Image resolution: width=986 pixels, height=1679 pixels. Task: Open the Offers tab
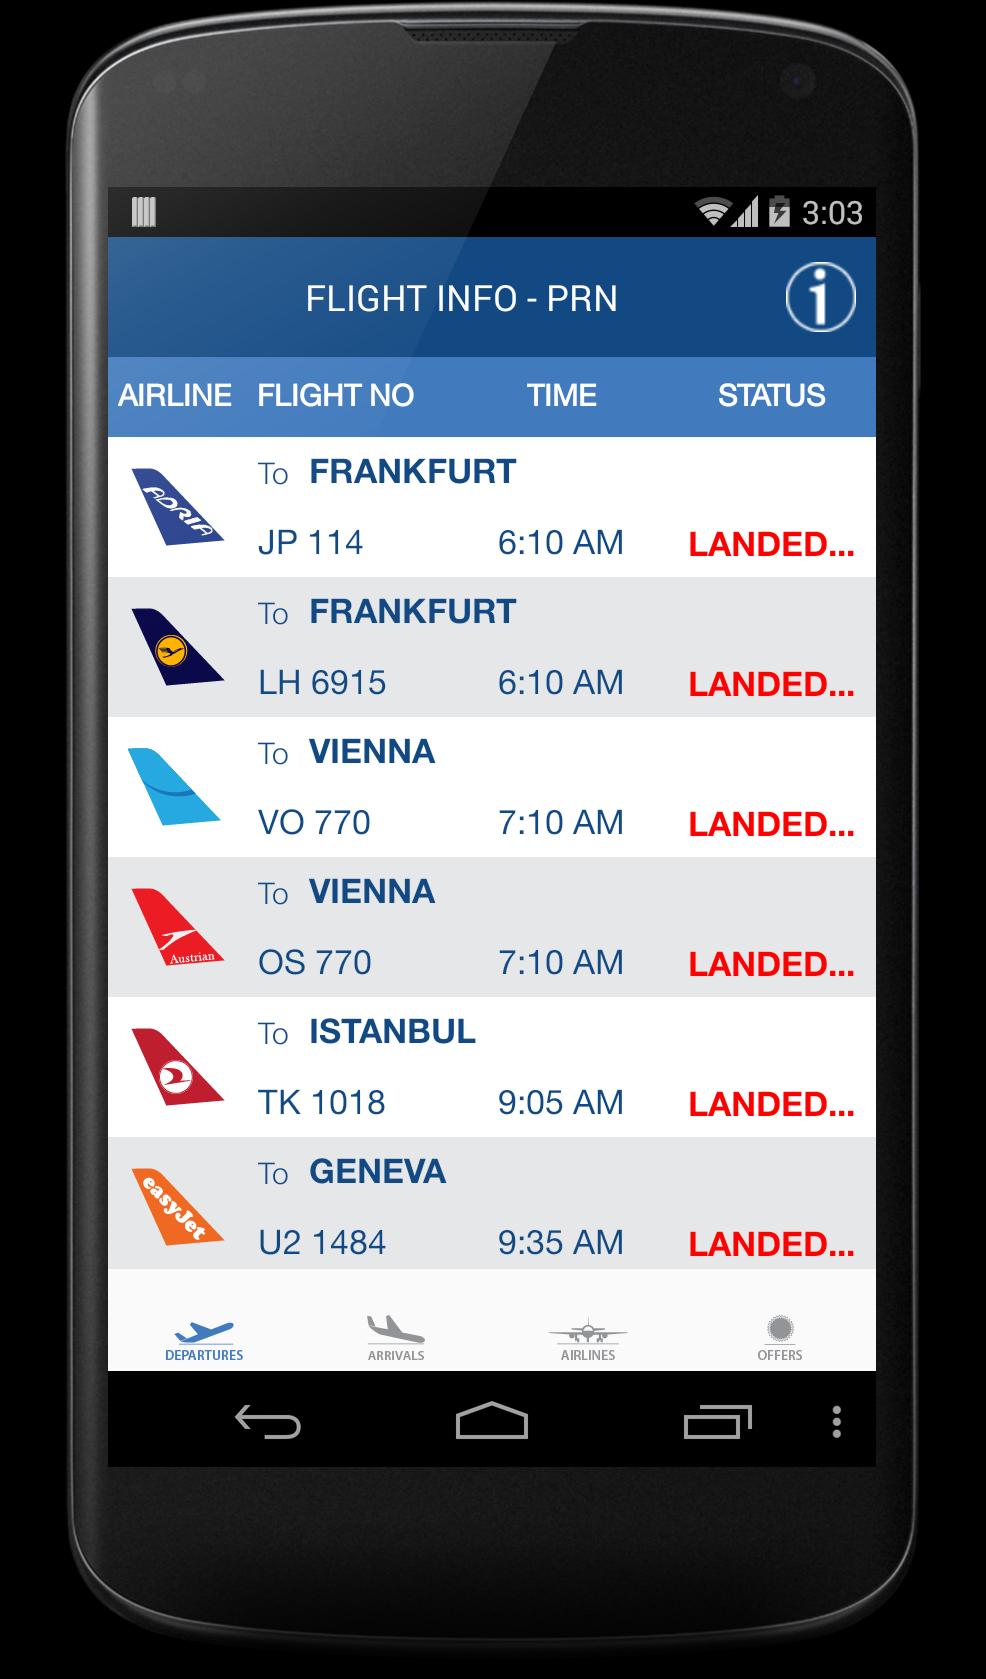click(x=780, y=1339)
